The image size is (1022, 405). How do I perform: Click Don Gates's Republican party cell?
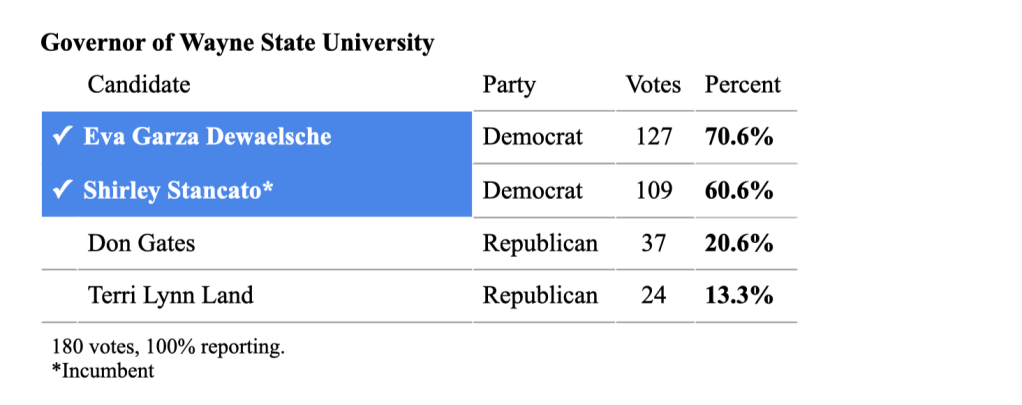coord(540,243)
